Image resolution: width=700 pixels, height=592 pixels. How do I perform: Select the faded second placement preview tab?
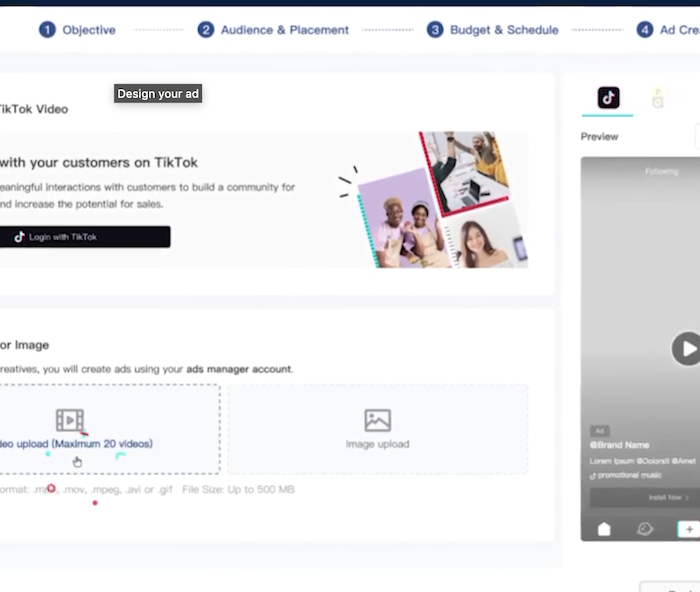pos(658,98)
